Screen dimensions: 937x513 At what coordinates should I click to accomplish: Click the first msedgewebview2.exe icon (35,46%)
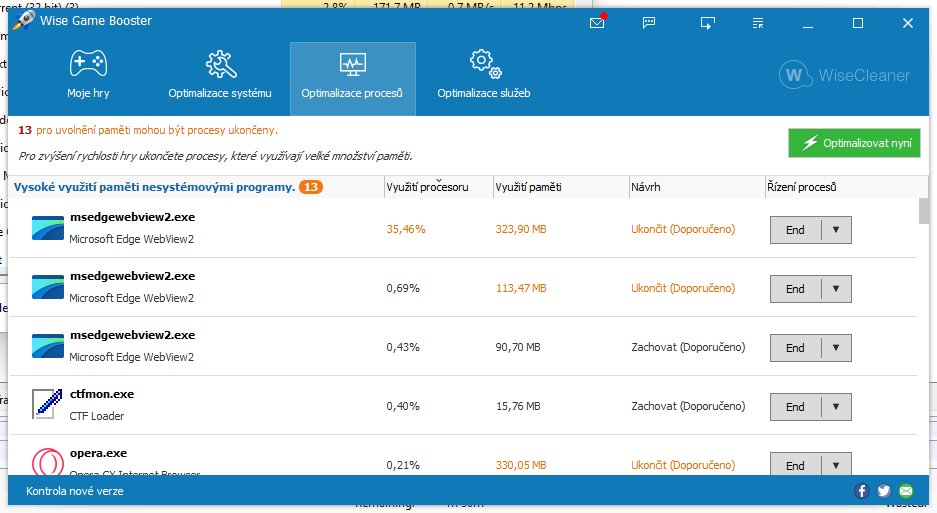(48, 228)
